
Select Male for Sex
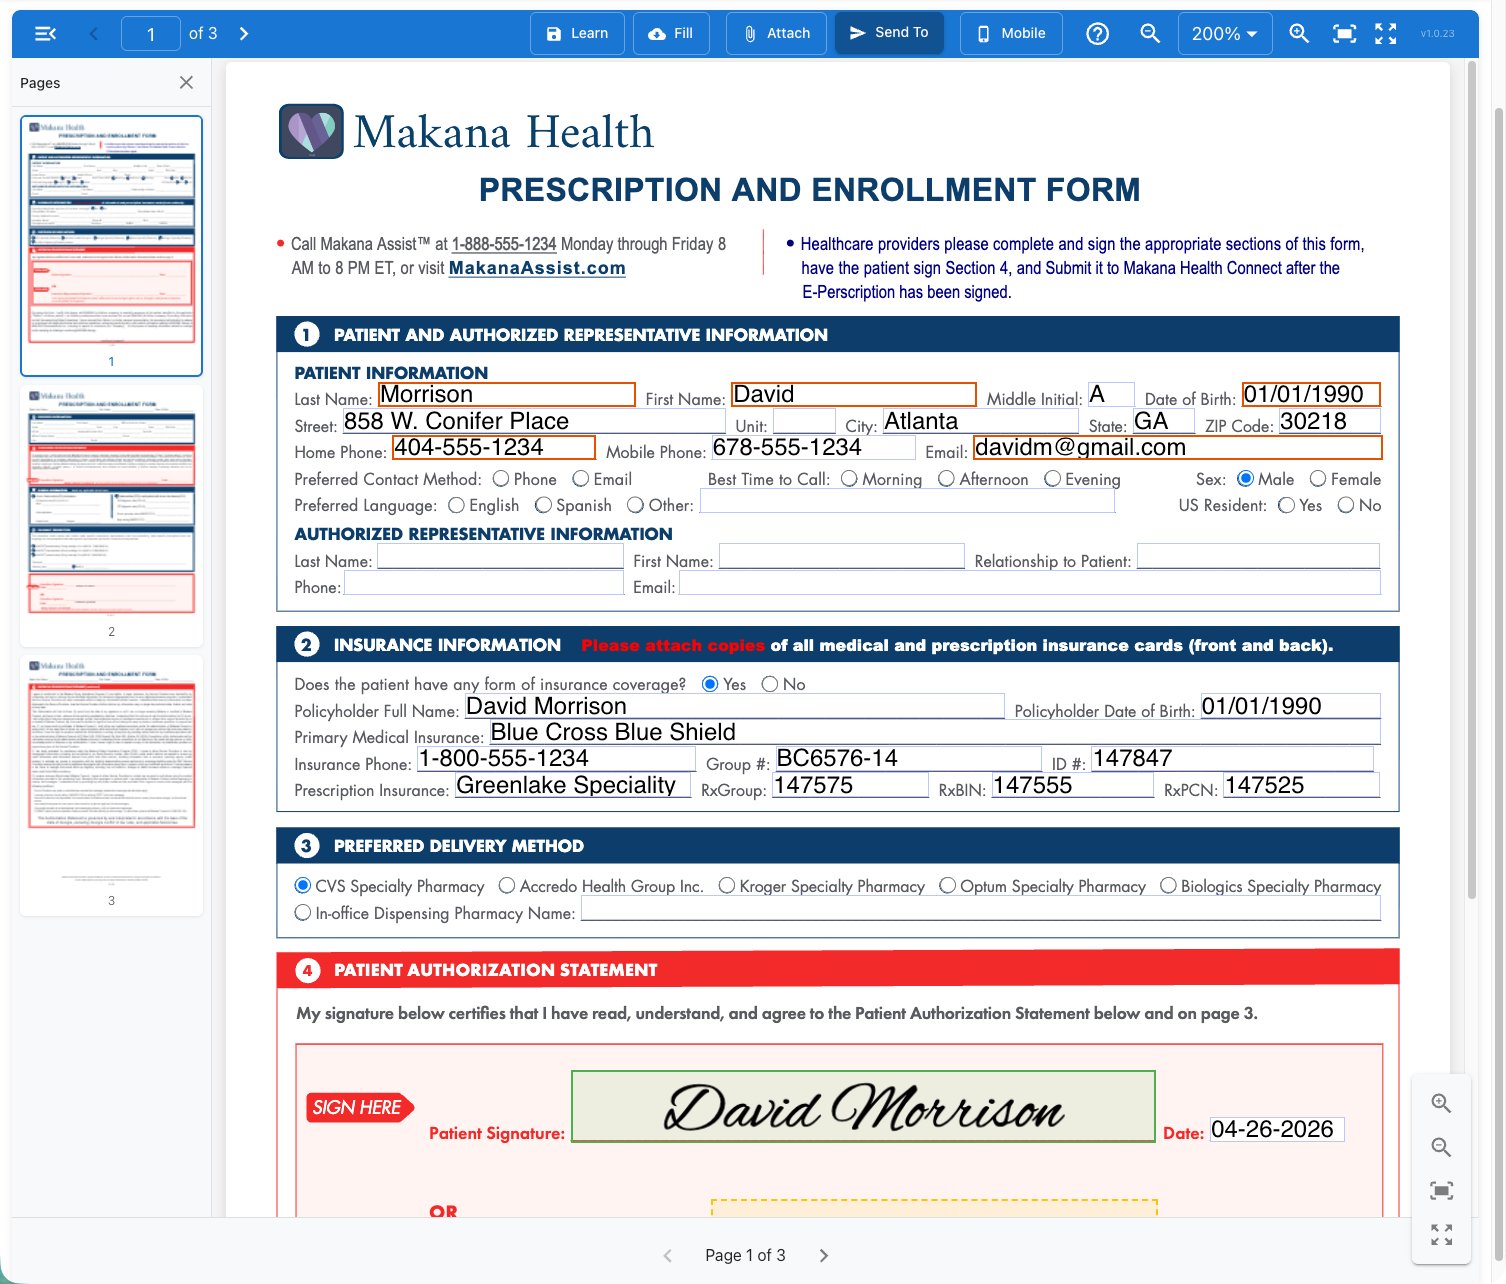(1245, 479)
